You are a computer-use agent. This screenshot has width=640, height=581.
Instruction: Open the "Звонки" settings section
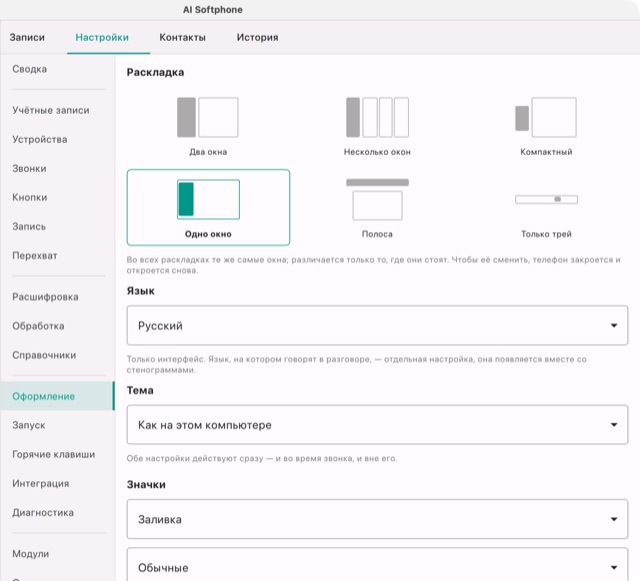click(x=58, y=168)
